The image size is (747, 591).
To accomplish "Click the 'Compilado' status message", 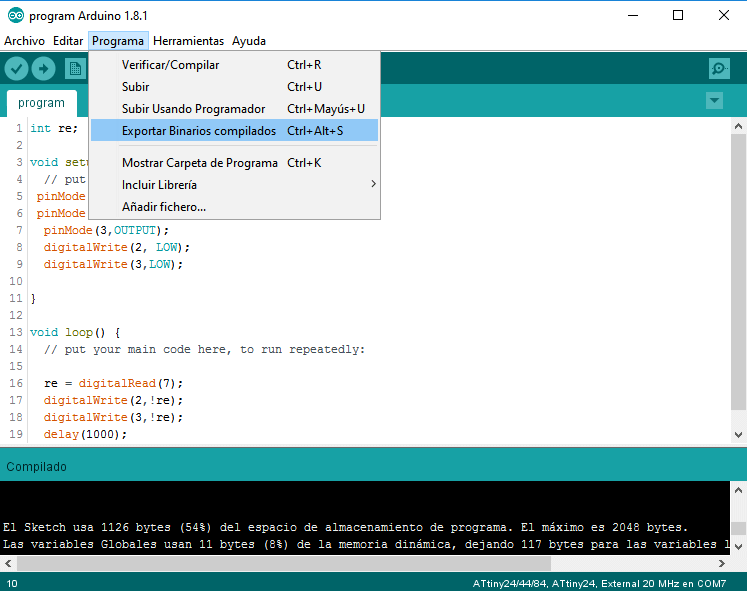I will pos(37,467).
